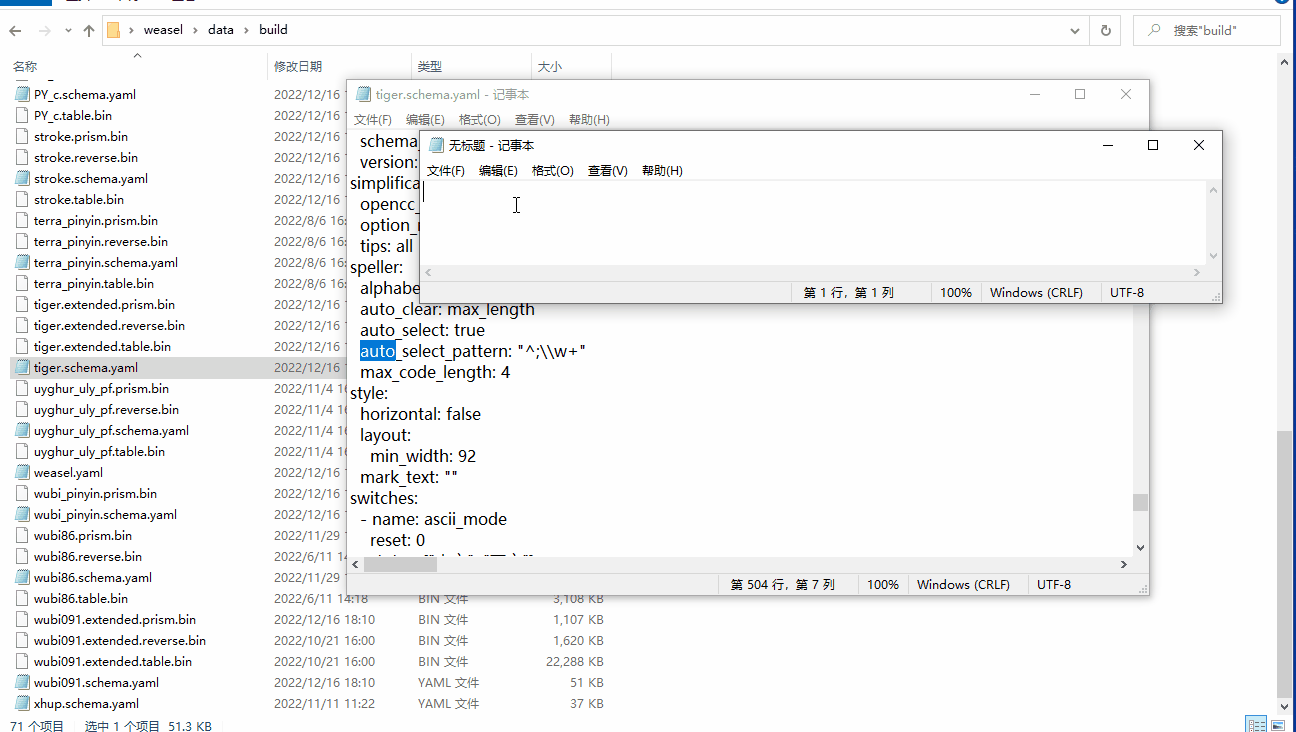Open the recent locations dropdown arrow
Viewport: 1296px width, 732px height.
(67, 30)
